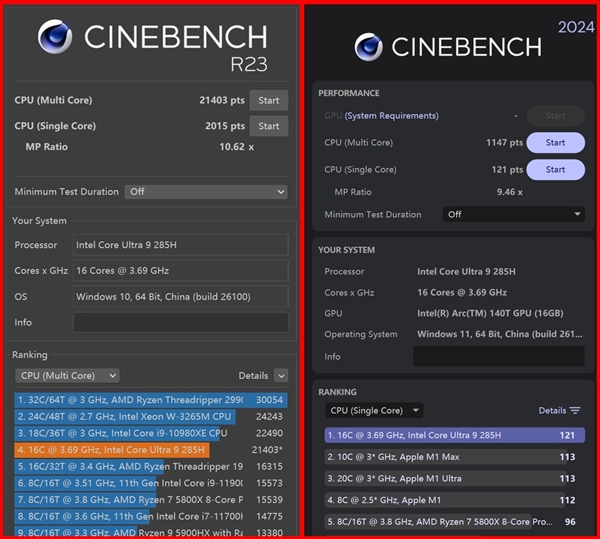Click the R23 Info text field
The height and width of the screenshot is (539, 600).
pyautogui.click(x=180, y=322)
